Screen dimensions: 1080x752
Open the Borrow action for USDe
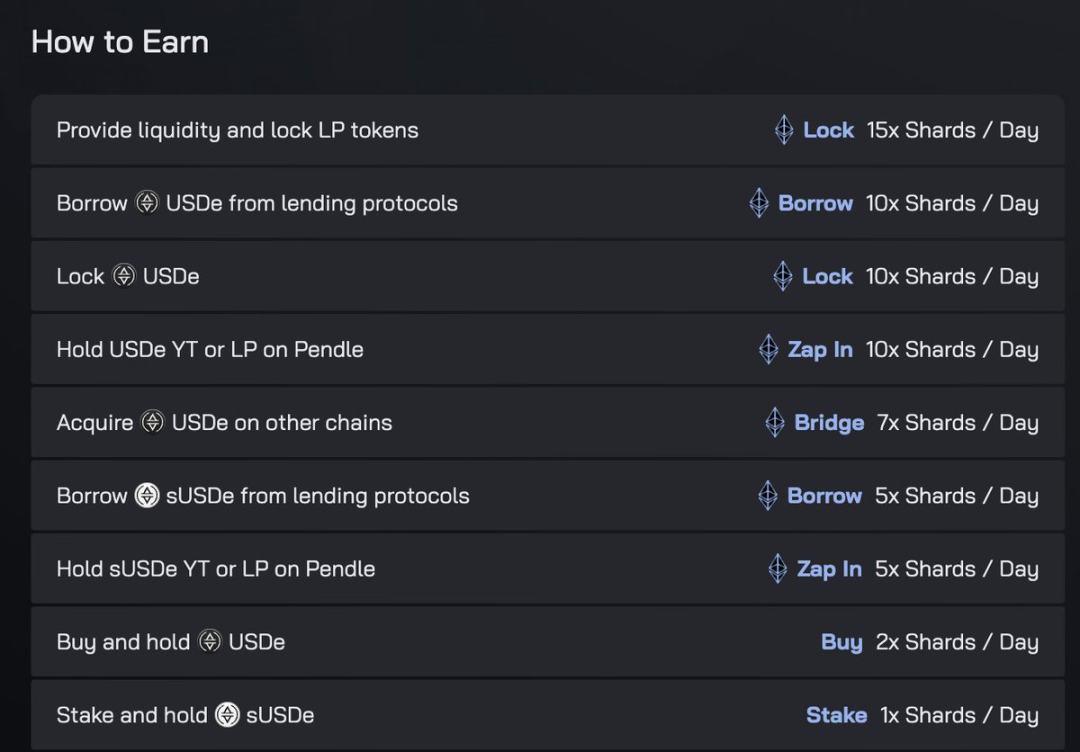[x=816, y=202]
